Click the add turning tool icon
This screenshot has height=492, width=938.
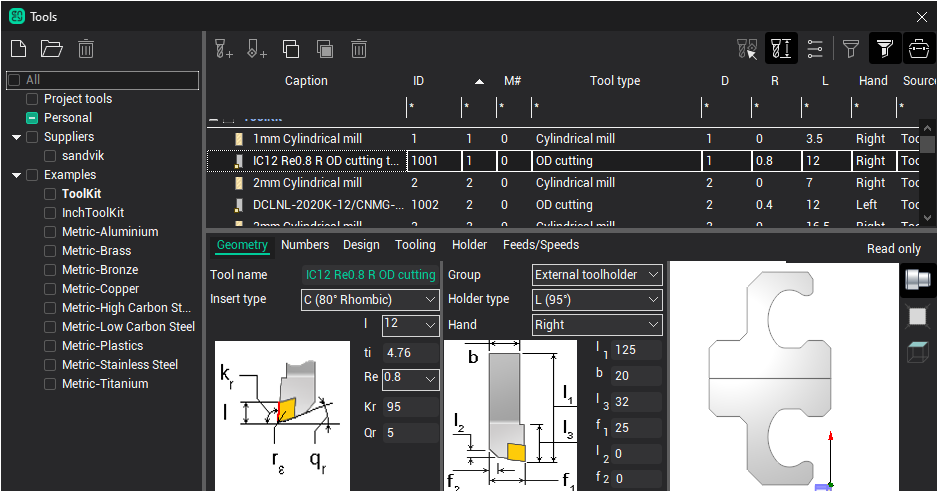coord(257,48)
